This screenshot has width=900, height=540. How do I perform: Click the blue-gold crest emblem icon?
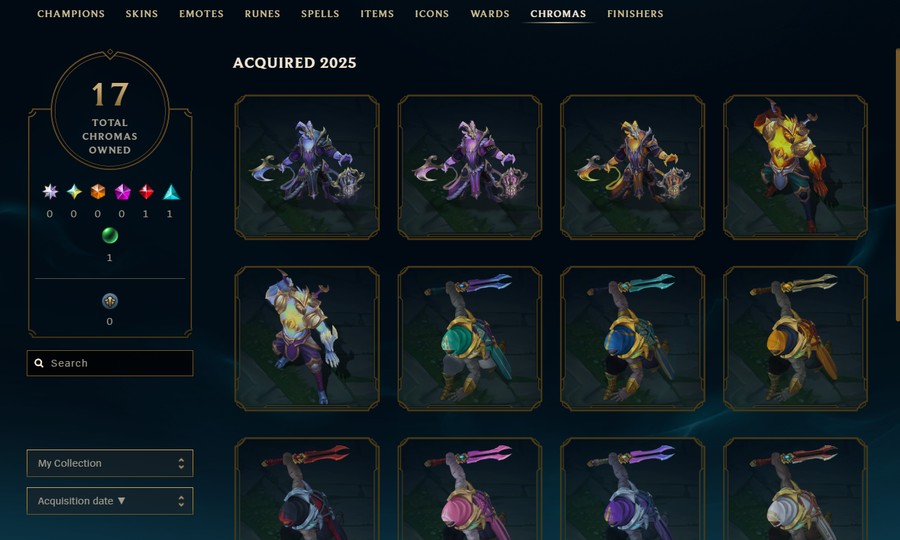pos(110,301)
